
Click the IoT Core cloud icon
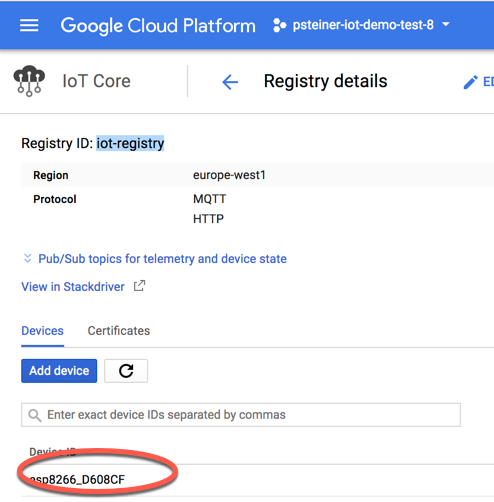pyautogui.click(x=29, y=81)
